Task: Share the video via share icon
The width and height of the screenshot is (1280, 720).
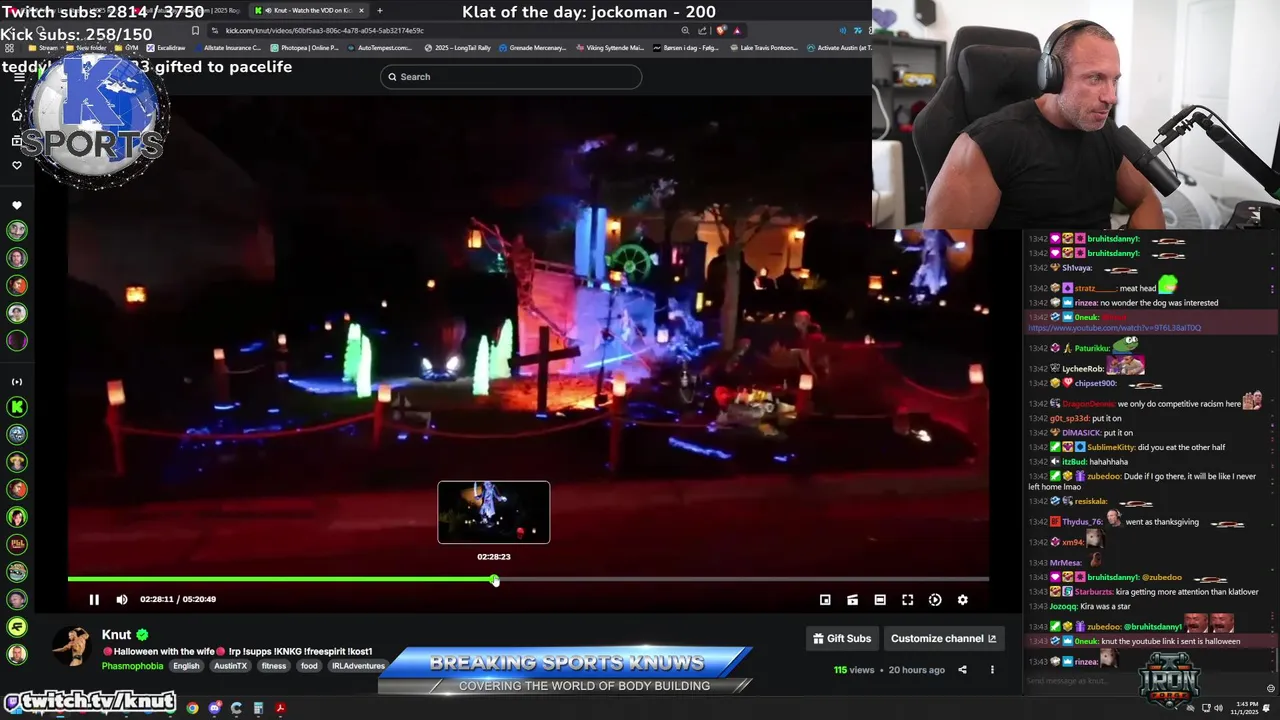Action: (962, 670)
